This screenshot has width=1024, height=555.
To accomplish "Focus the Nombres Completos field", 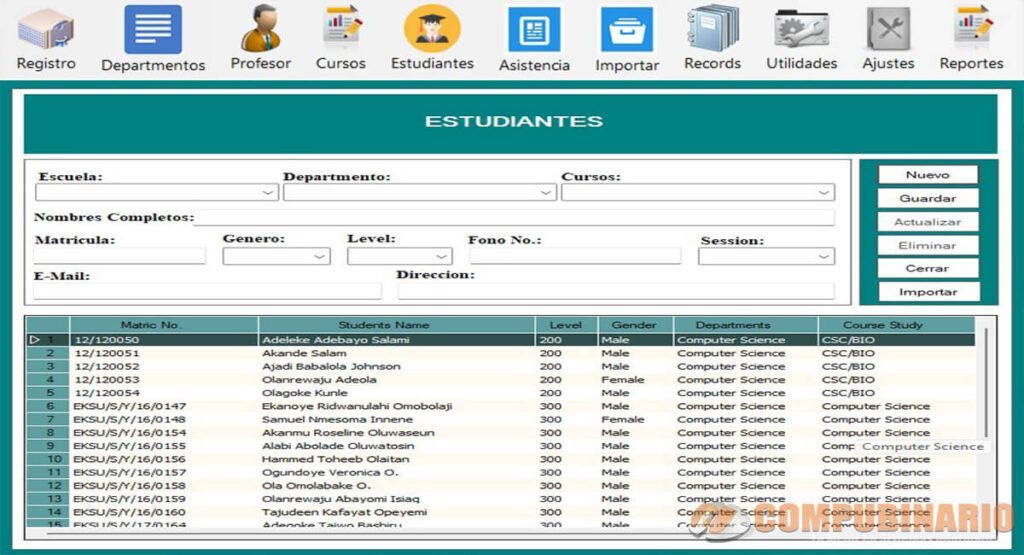I will point(515,218).
